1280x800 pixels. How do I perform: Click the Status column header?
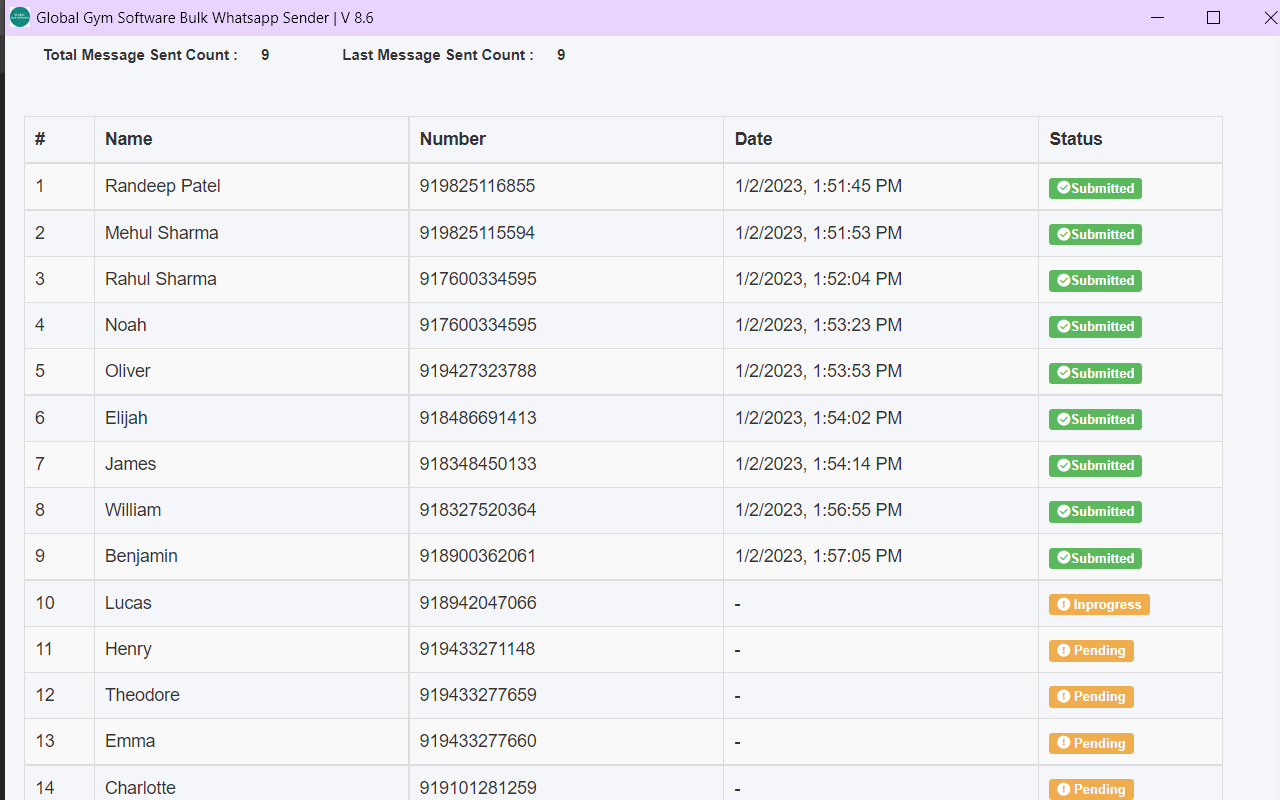1076,139
